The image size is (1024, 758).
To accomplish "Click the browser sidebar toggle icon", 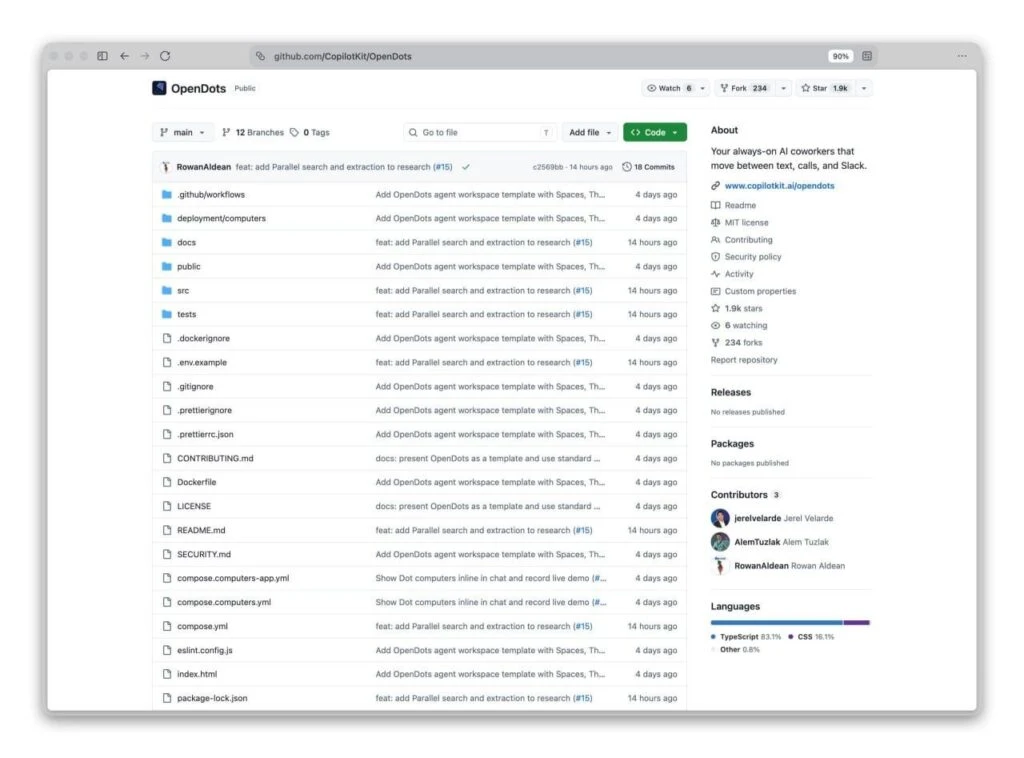I will 103,56.
